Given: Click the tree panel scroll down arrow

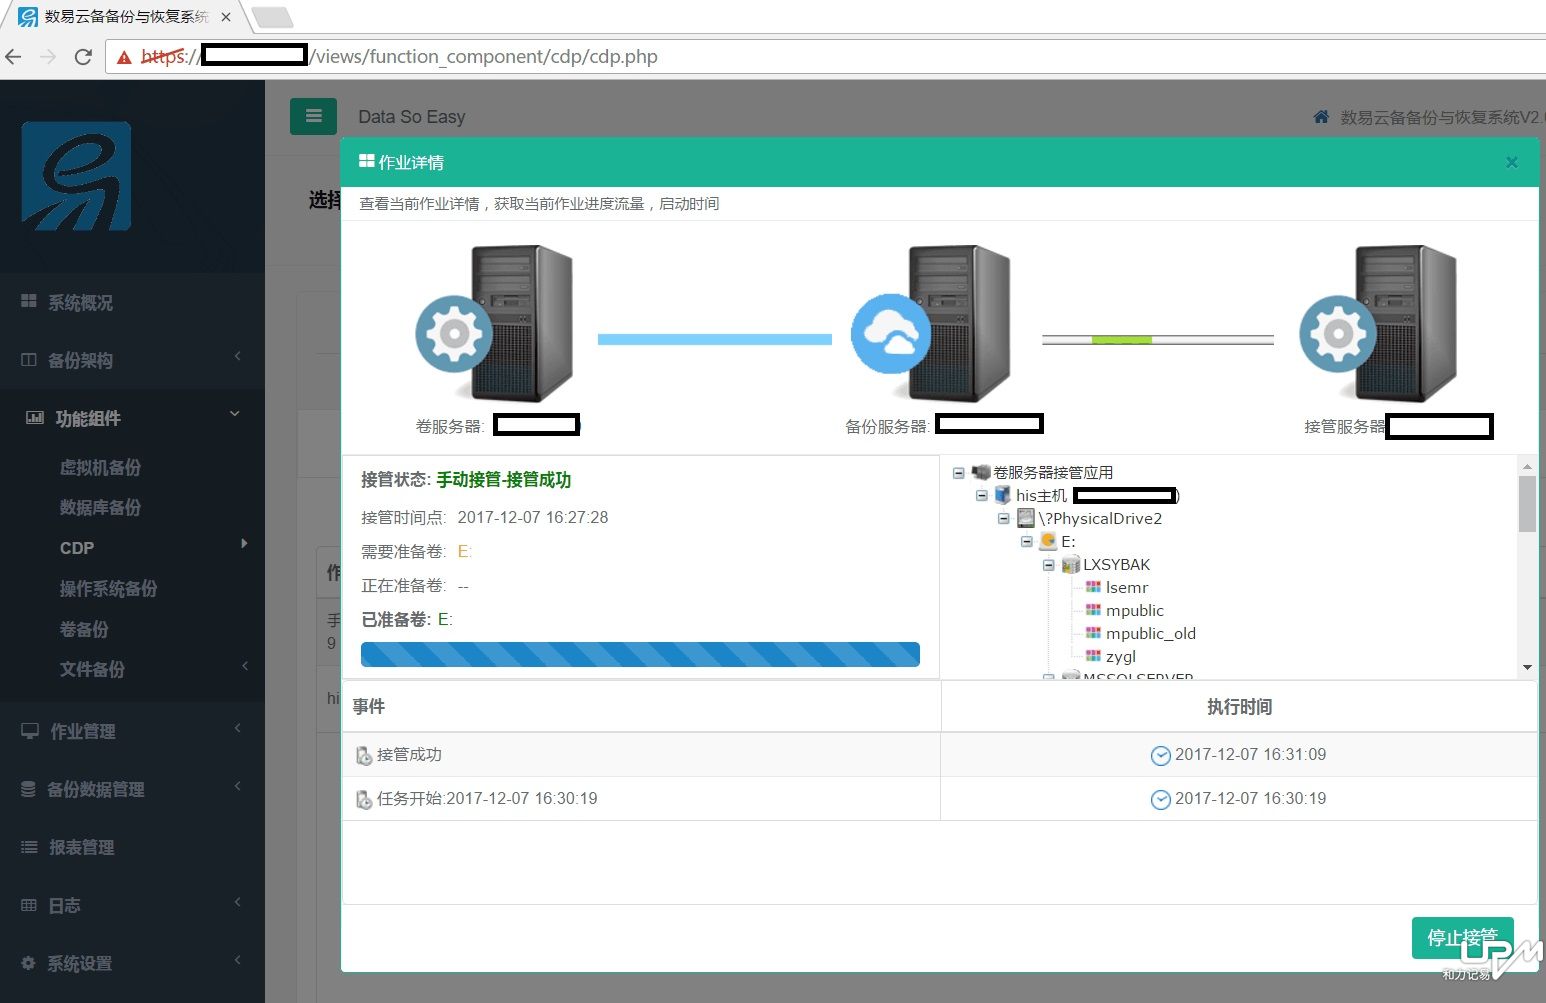Looking at the screenshot, I should pos(1527,667).
